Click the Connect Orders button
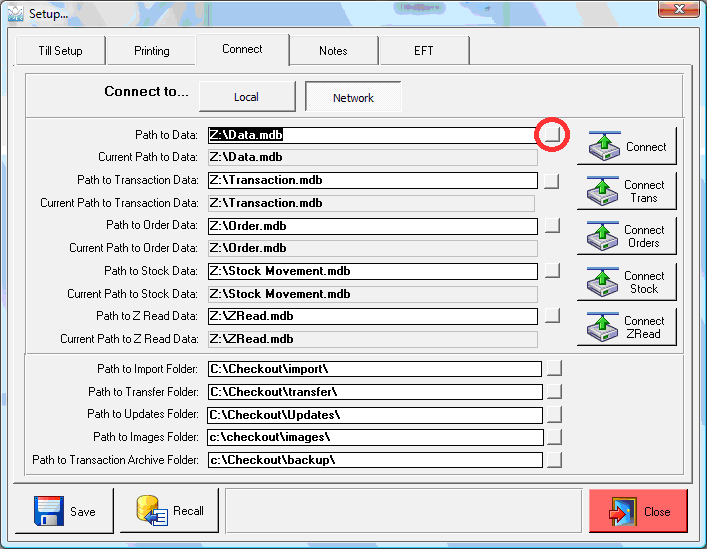This screenshot has width=707, height=549. click(x=627, y=236)
